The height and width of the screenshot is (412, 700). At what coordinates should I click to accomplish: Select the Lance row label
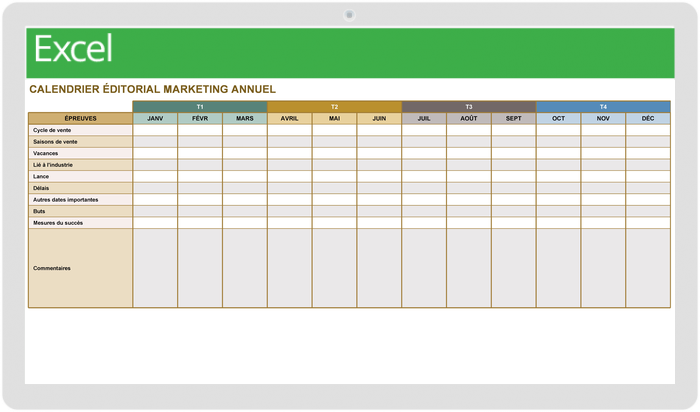80,176
